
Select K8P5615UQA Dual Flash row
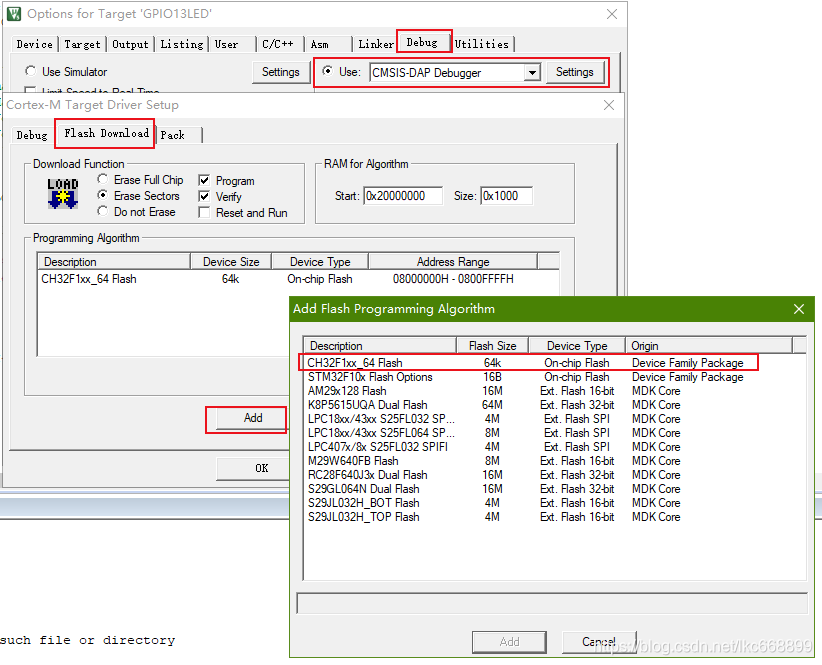[555, 405]
